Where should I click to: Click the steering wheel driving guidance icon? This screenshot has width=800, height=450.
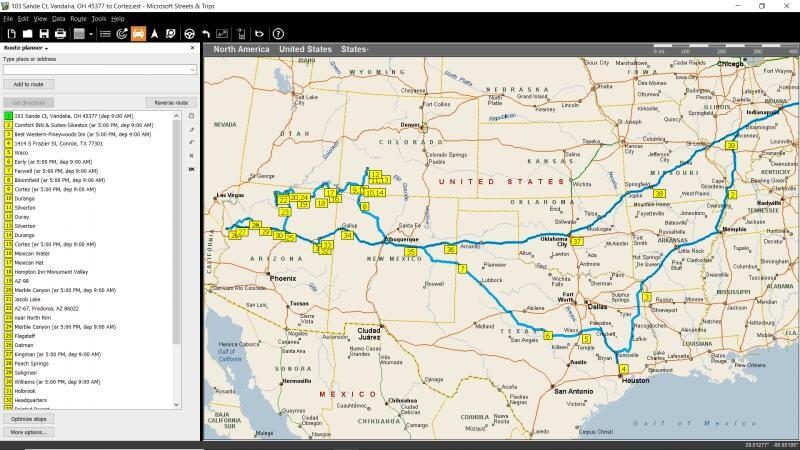click(x=189, y=34)
